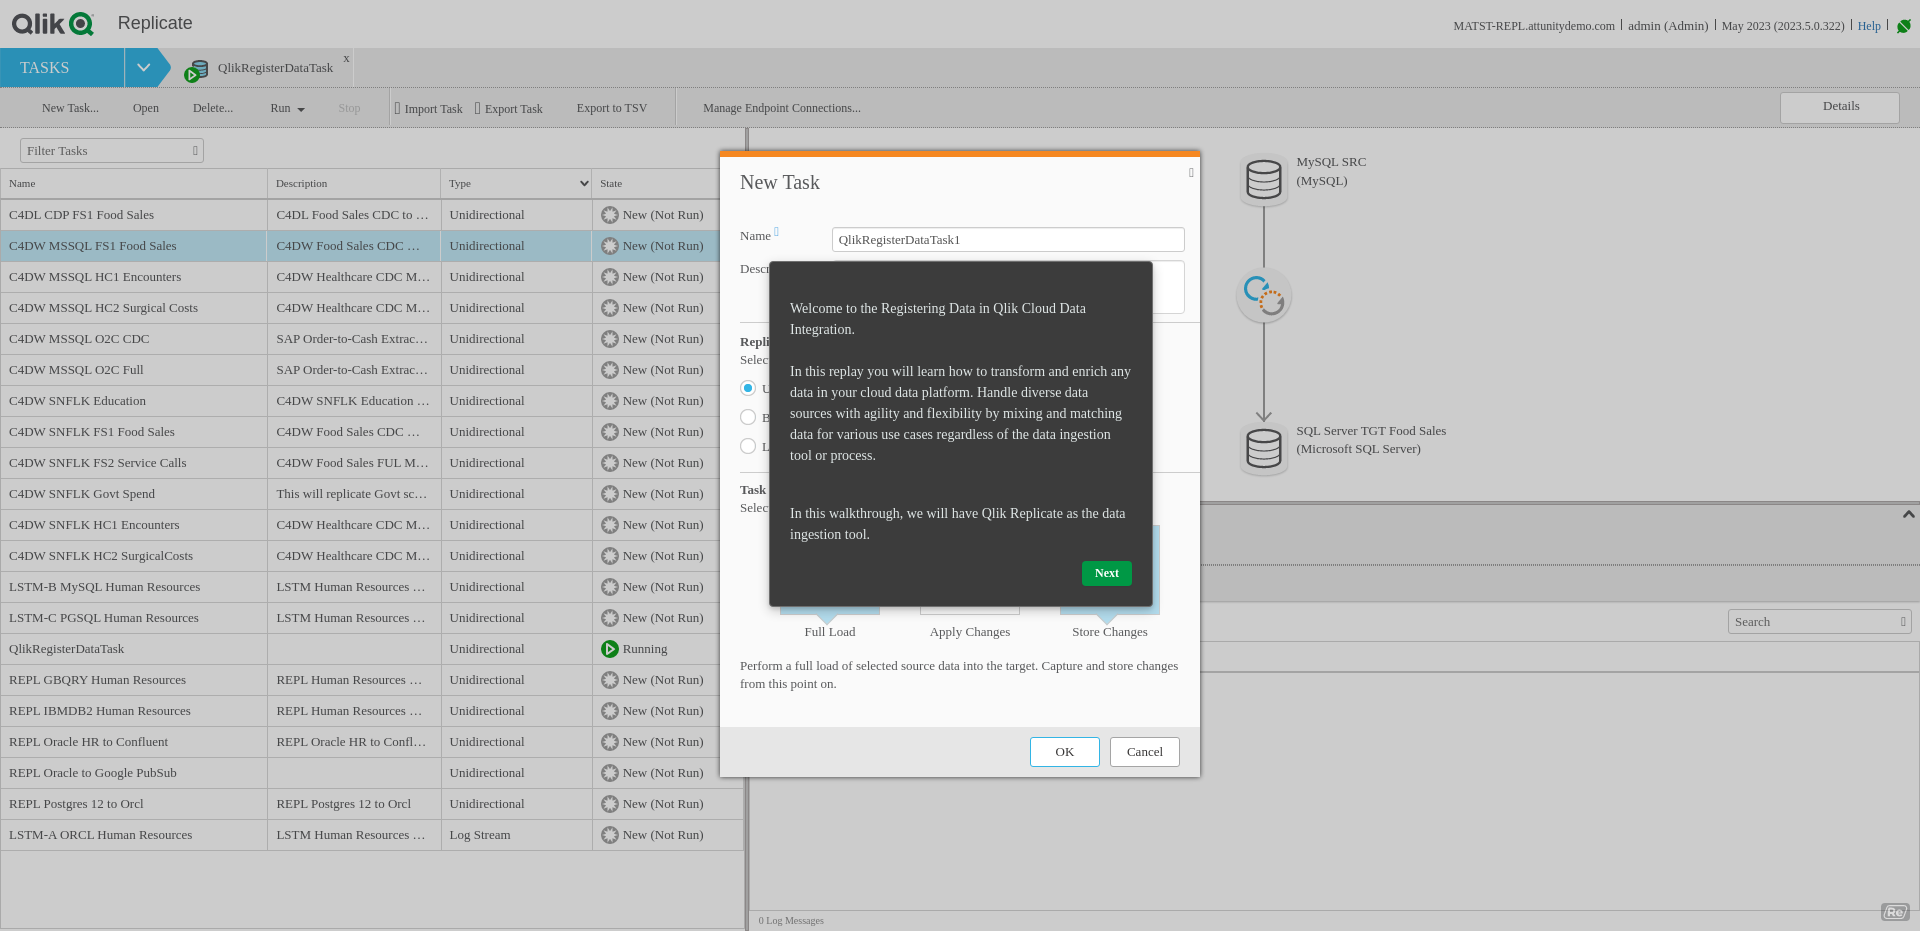Click the Running state icon for QlikRegisterDataTask
This screenshot has height=931, width=1920.
coord(609,649)
